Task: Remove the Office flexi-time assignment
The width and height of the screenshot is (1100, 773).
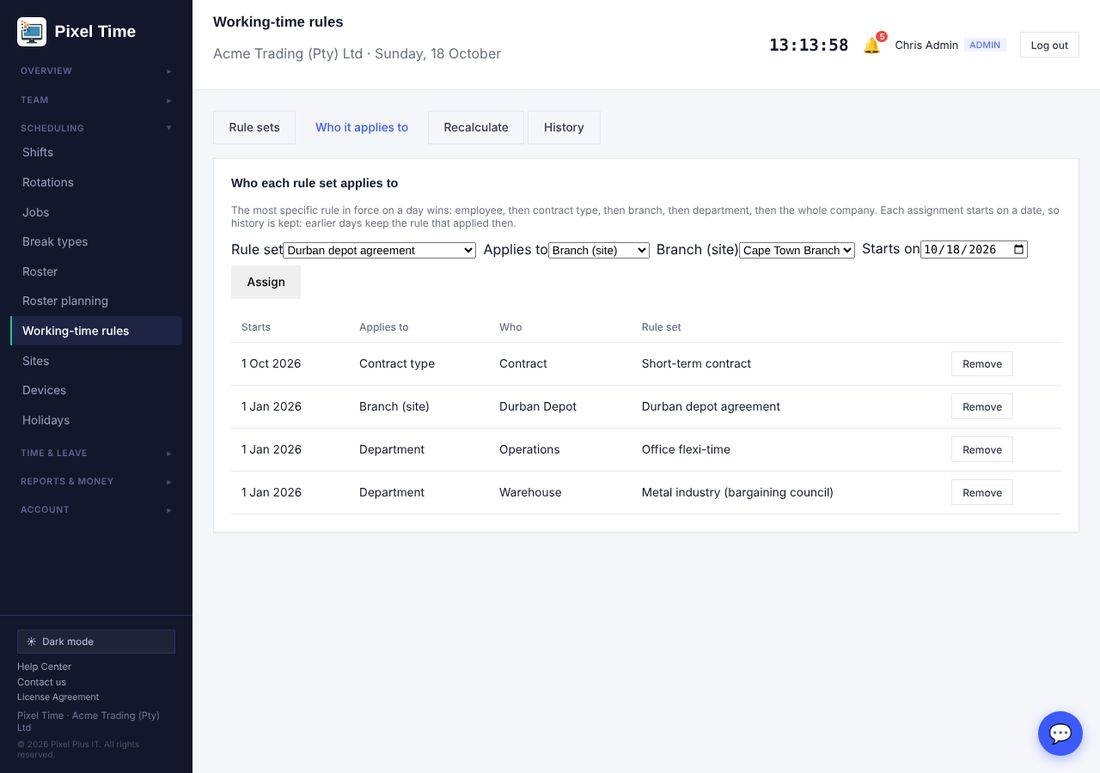Action: click(x=981, y=450)
